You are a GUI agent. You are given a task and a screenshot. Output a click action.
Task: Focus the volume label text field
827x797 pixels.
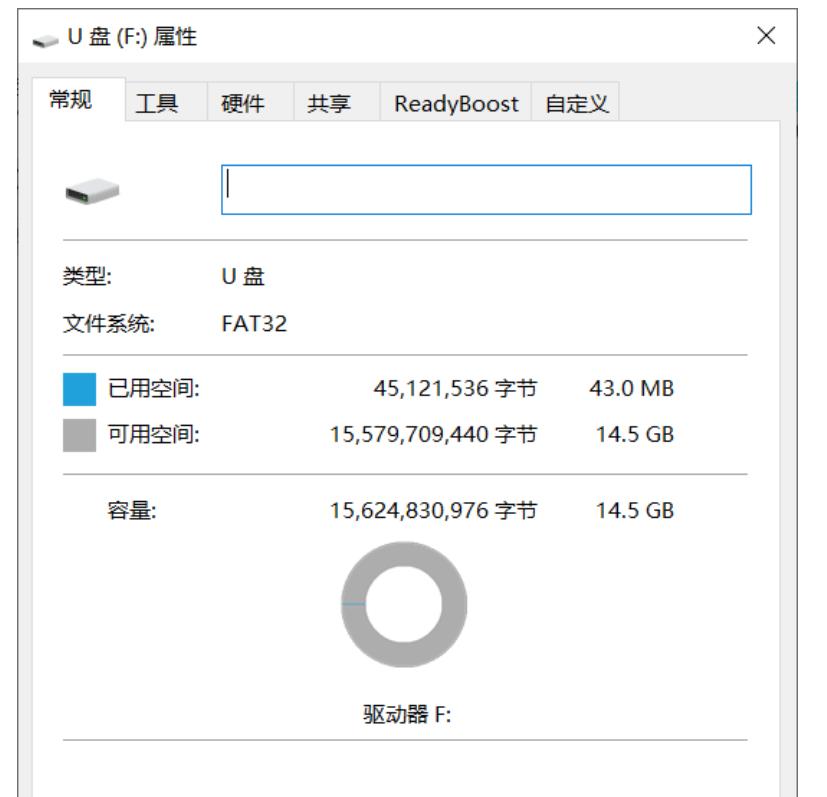coord(485,190)
